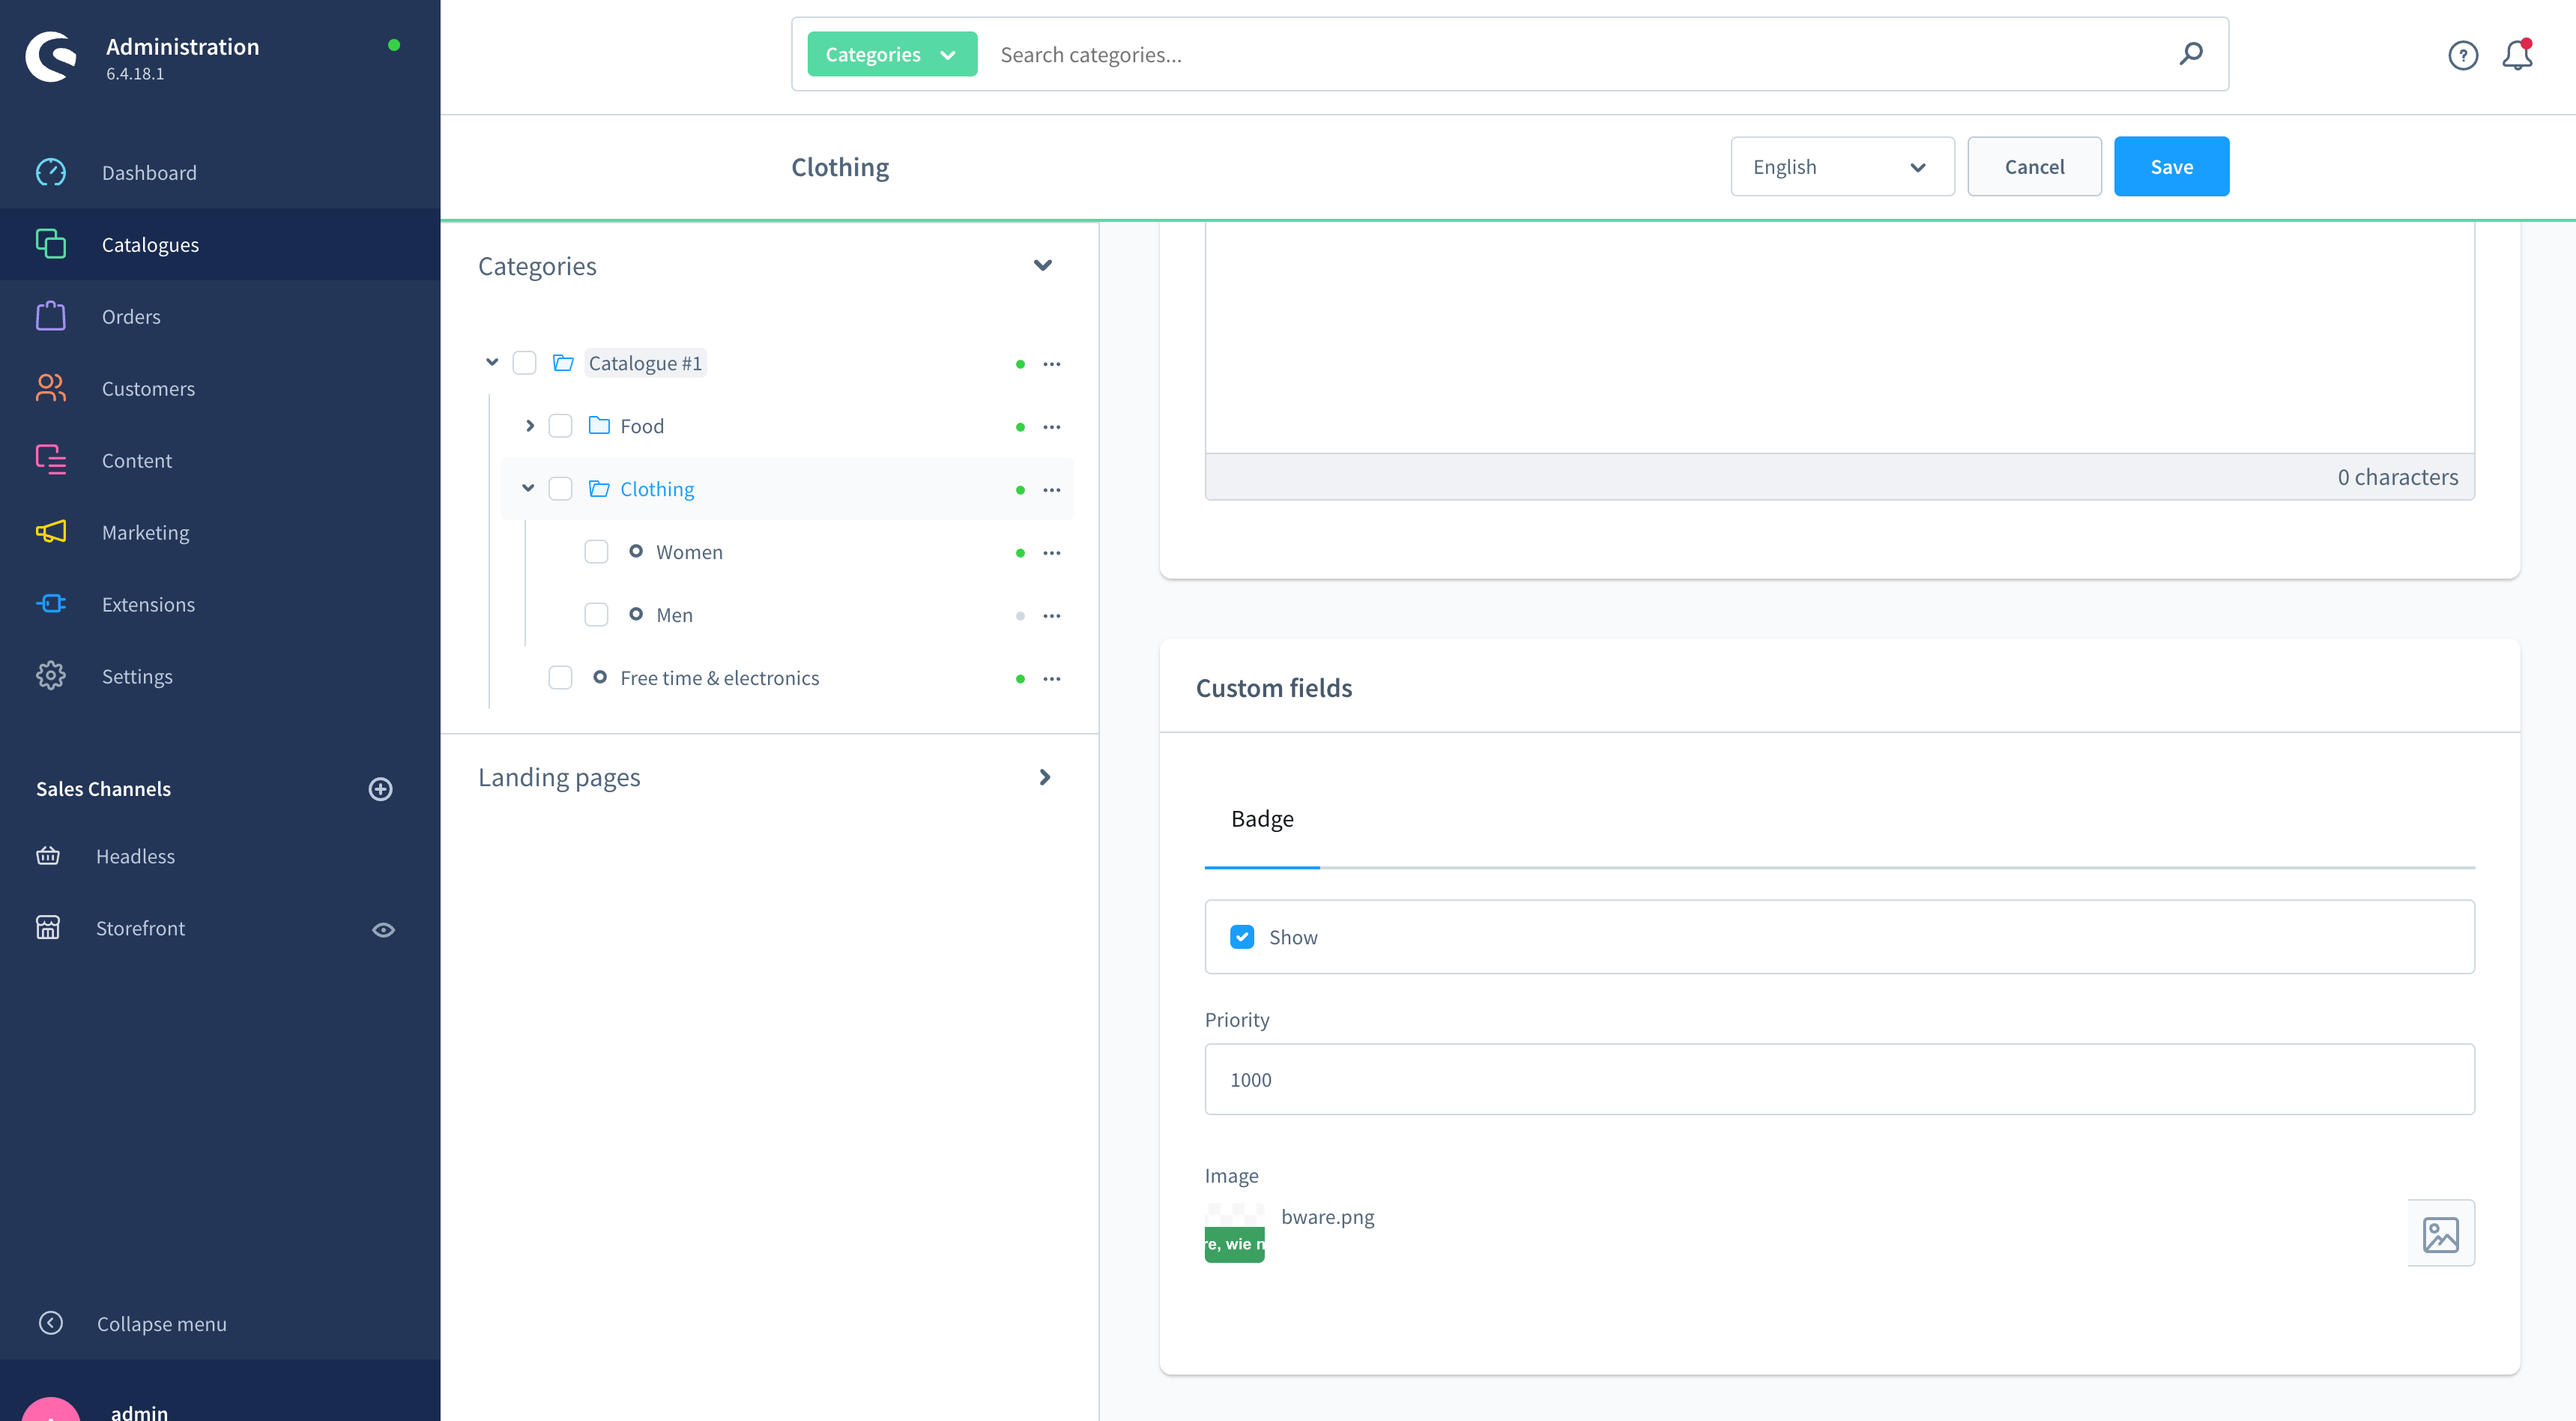Viewport: 2576px width, 1421px height.
Task: Click the admin user avatar
Action: click(x=51, y=1409)
